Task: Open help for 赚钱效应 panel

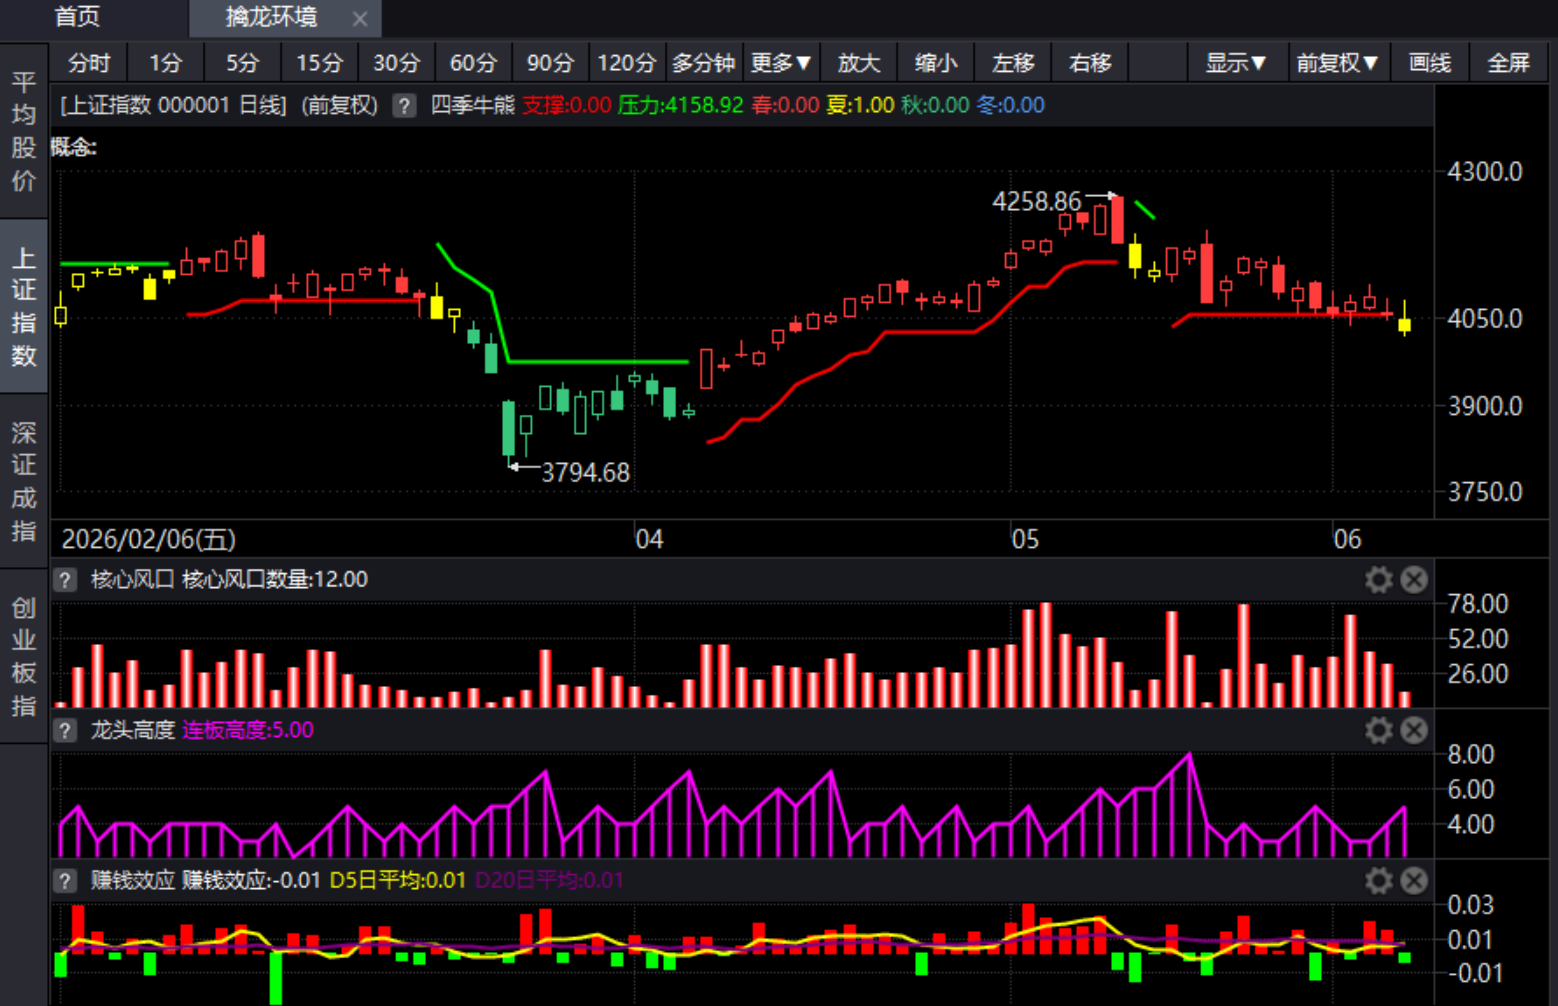Action: pos(65,881)
